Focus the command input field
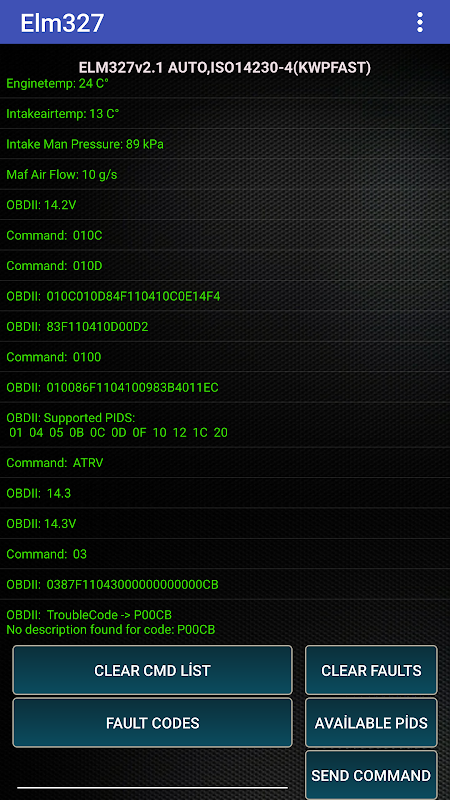Screen dimensions: 450x800 coord(153,776)
